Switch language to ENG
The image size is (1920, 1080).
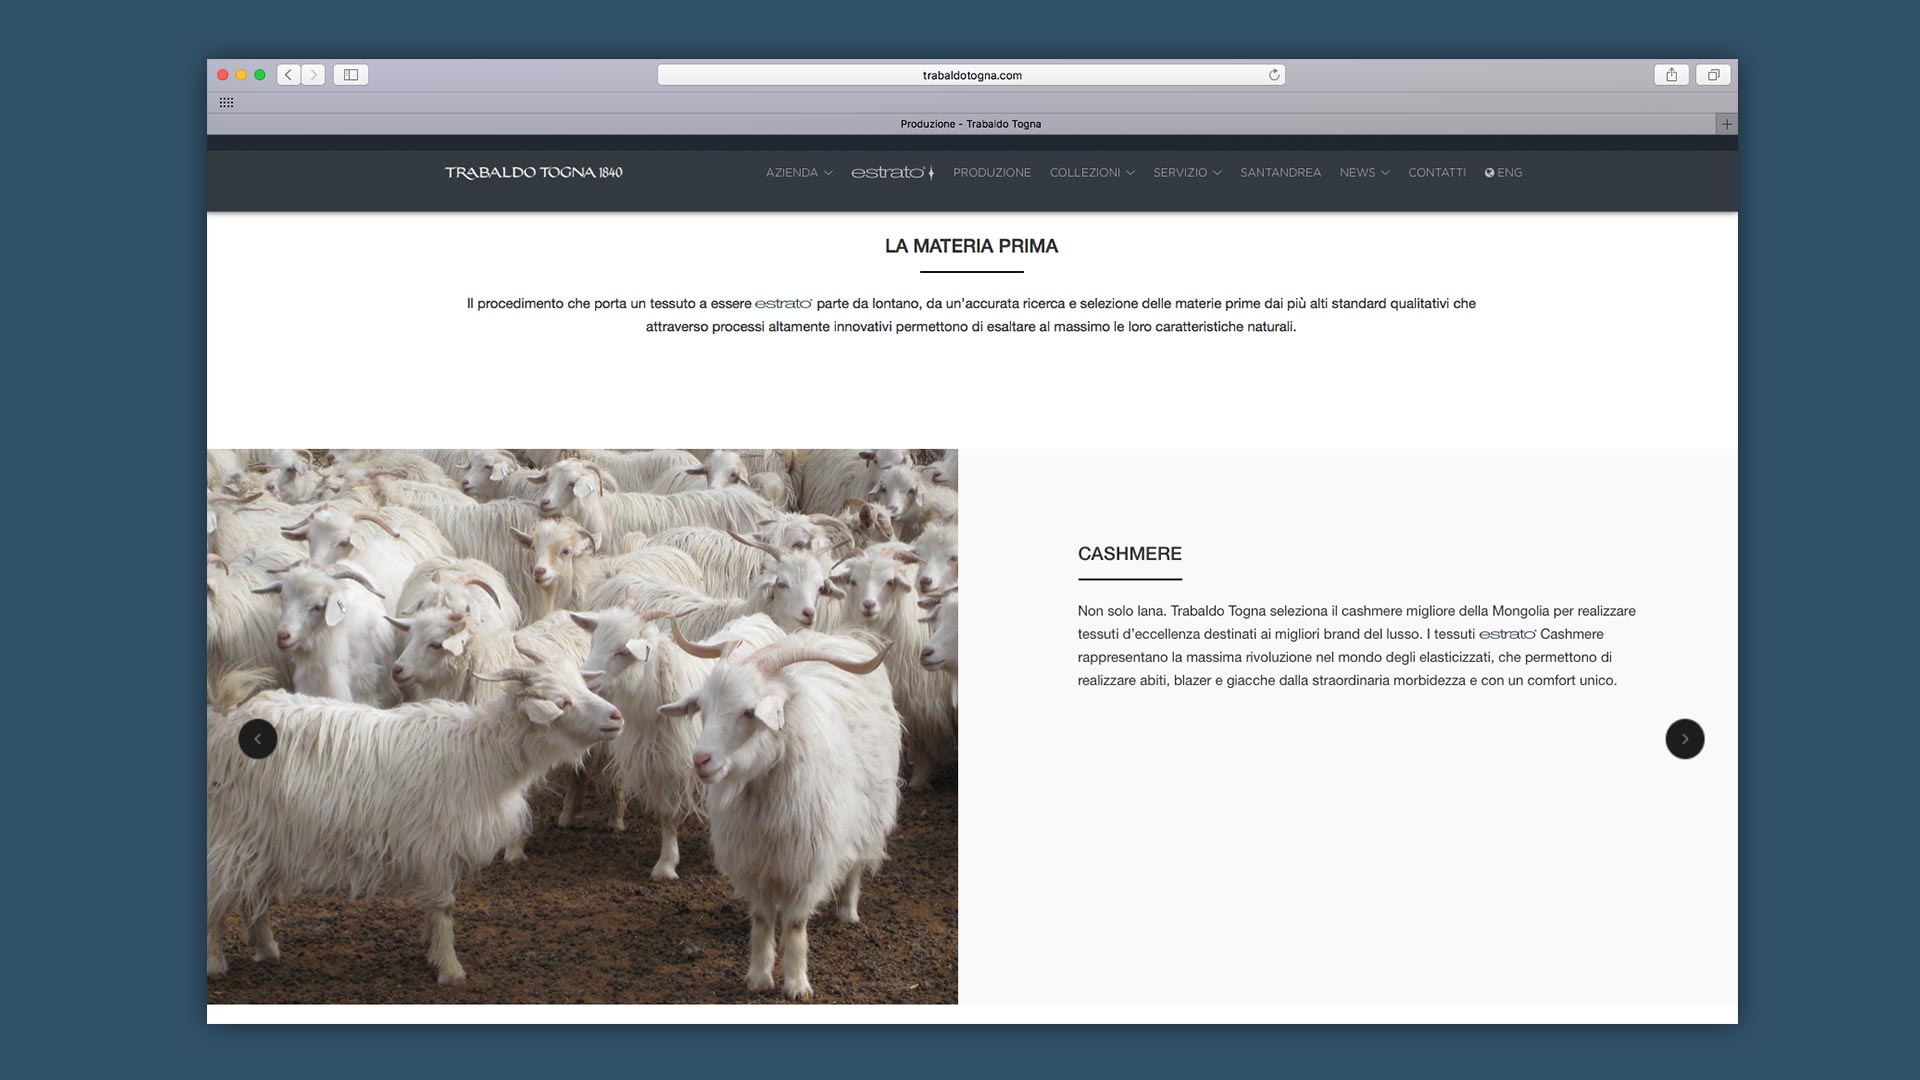1503,173
